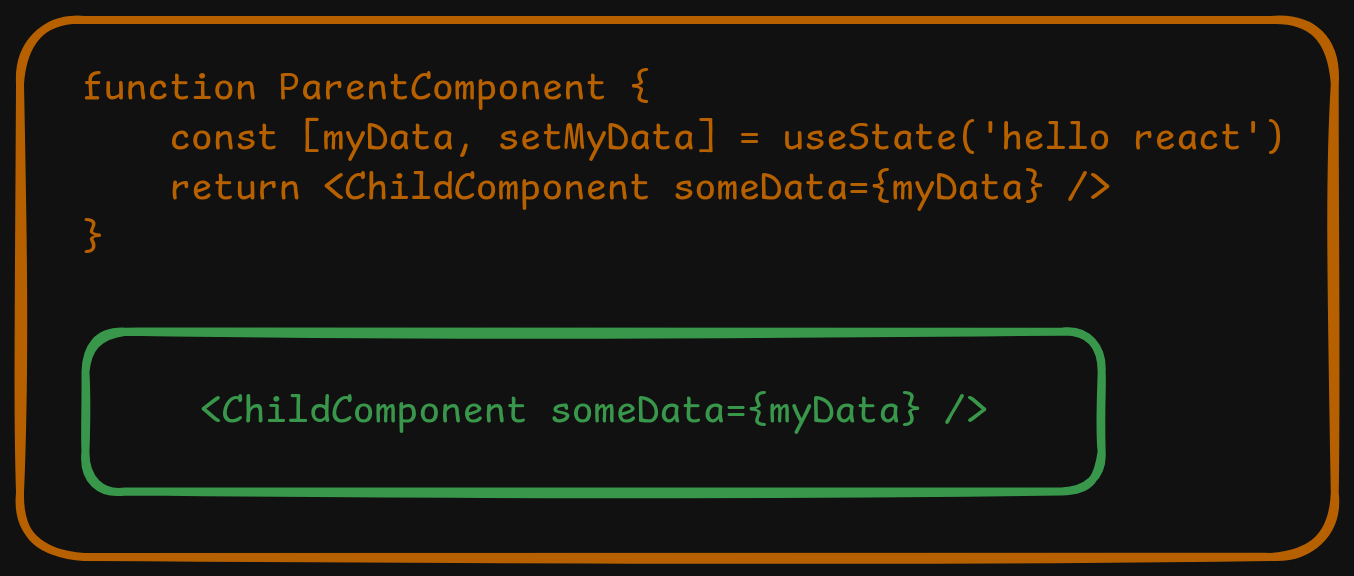Click the setMyData setter name

[x=595, y=137]
